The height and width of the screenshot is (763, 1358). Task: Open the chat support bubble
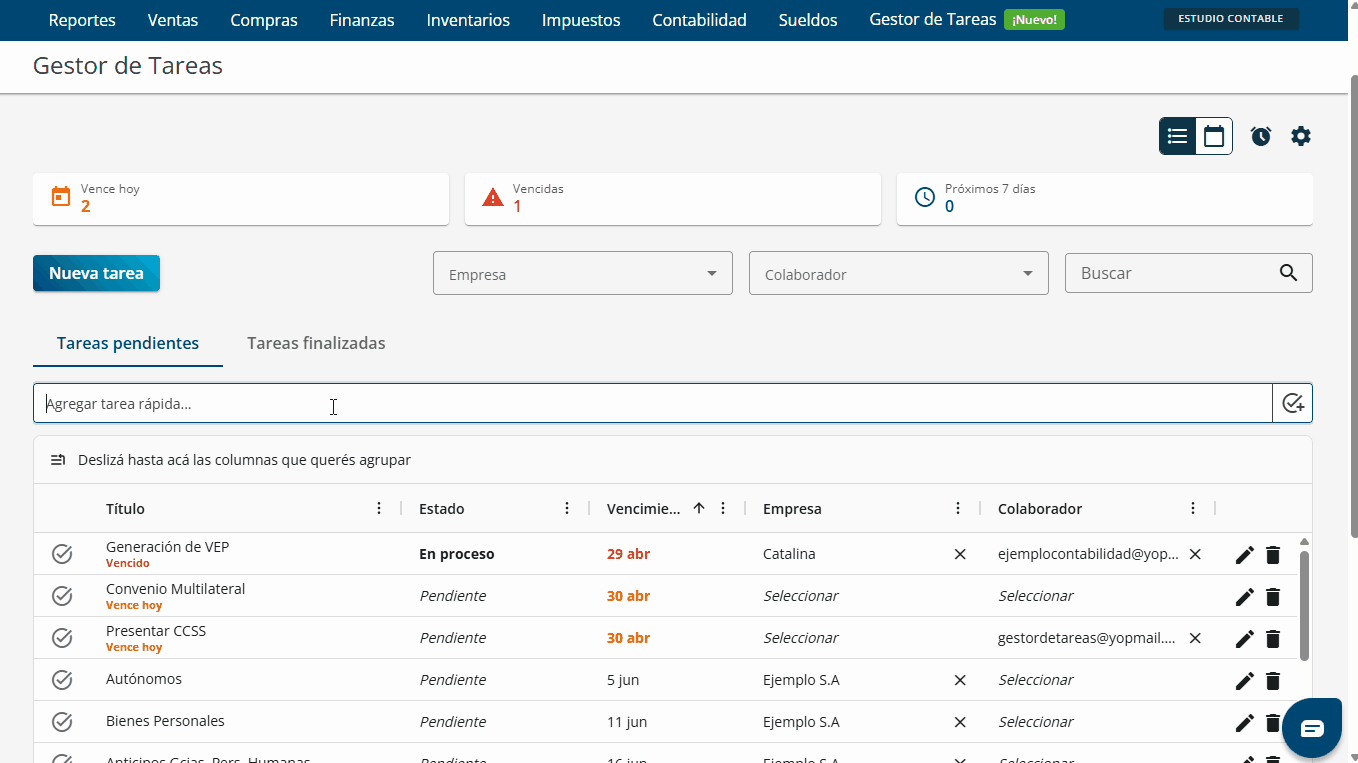click(x=1312, y=728)
